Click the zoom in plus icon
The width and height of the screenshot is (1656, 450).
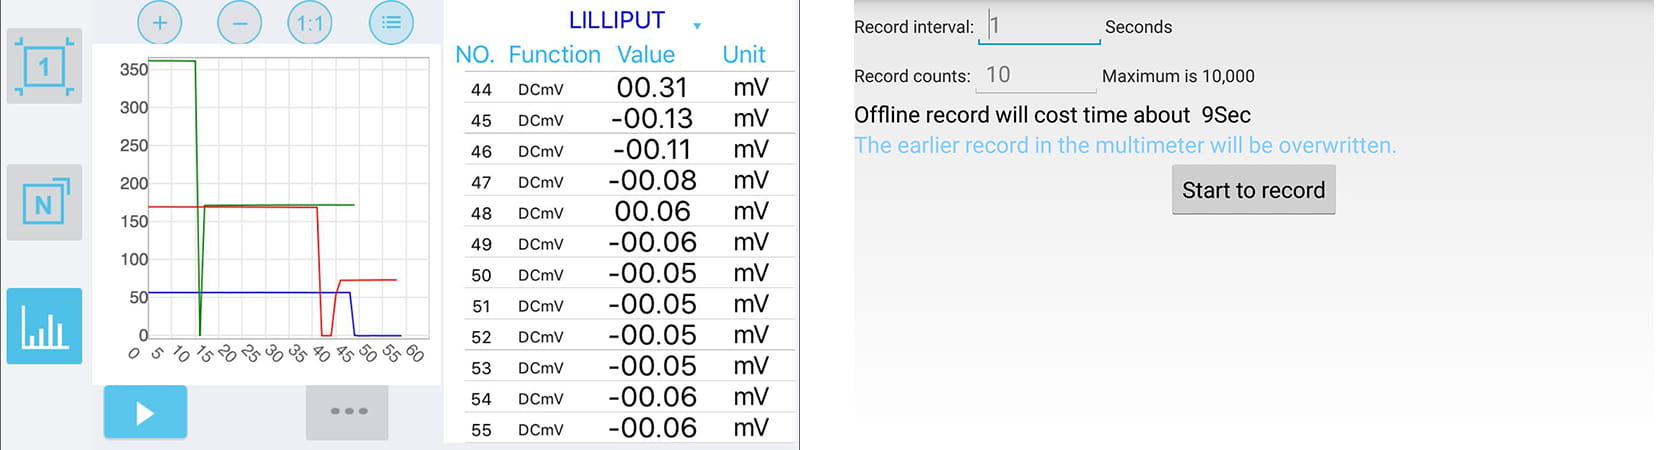[x=159, y=22]
